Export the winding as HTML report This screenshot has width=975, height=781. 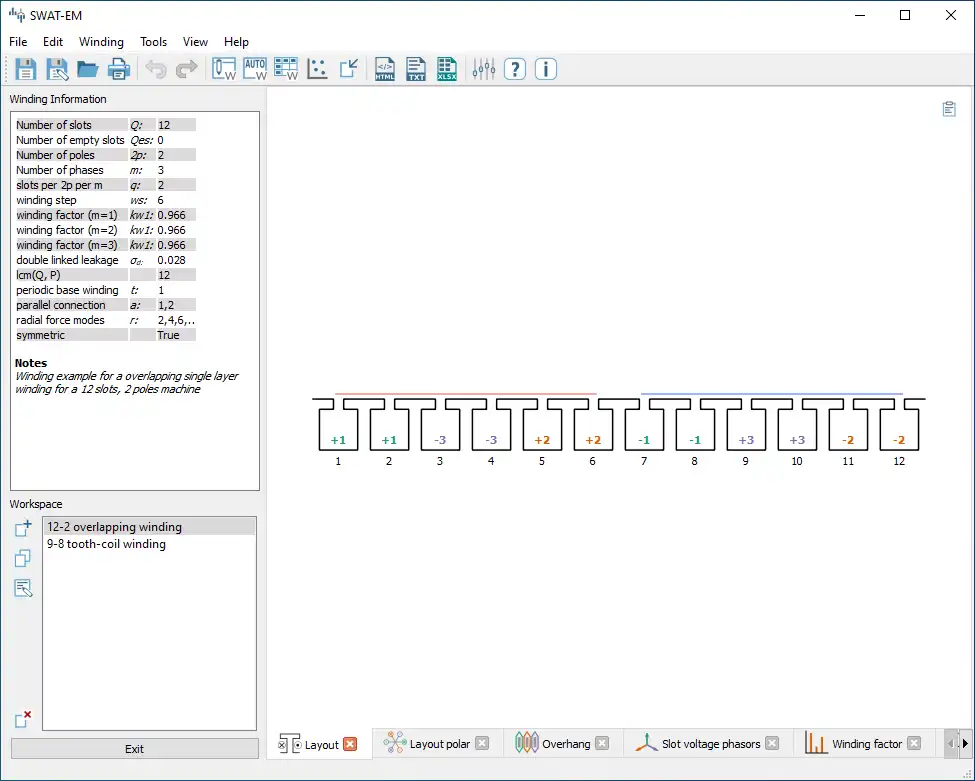tap(384, 69)
